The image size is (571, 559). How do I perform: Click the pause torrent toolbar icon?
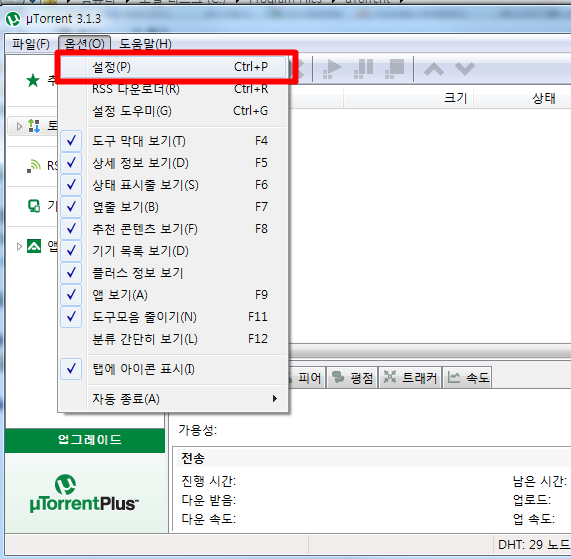(363, 68)
